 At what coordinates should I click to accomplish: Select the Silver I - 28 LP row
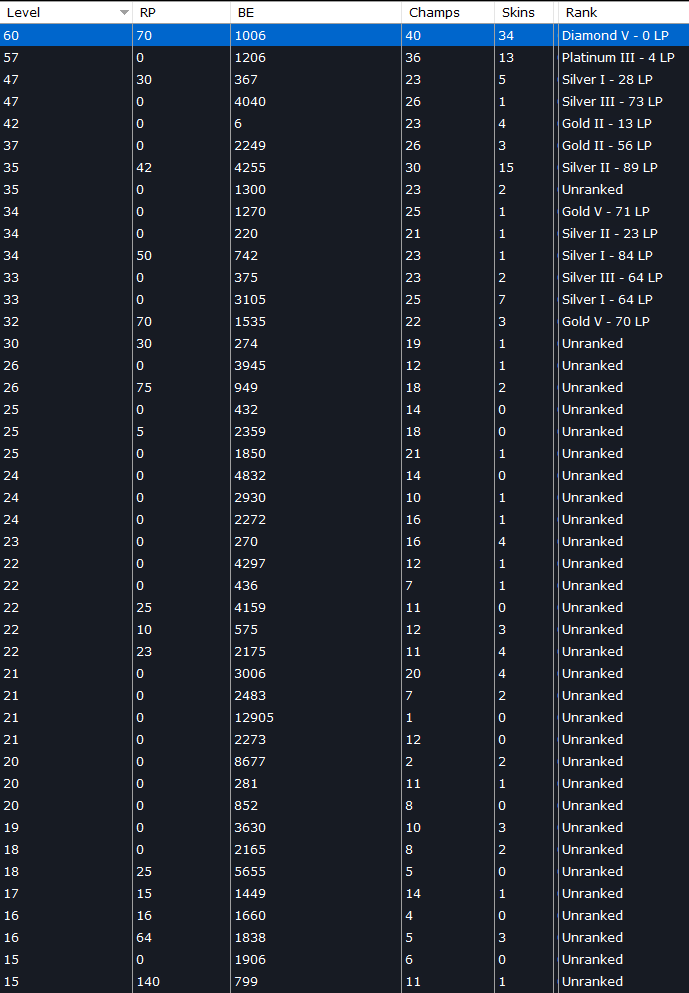pyautogui.click(x=344, y=80)
